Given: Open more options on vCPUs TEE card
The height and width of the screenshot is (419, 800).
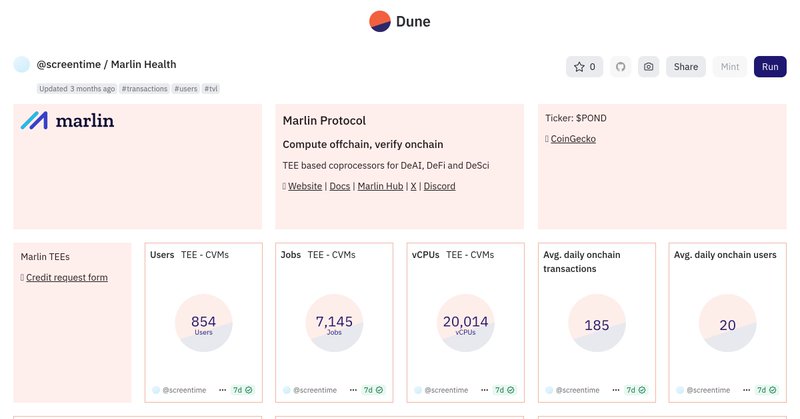Looking at the screenshot, I should [484, 390].
